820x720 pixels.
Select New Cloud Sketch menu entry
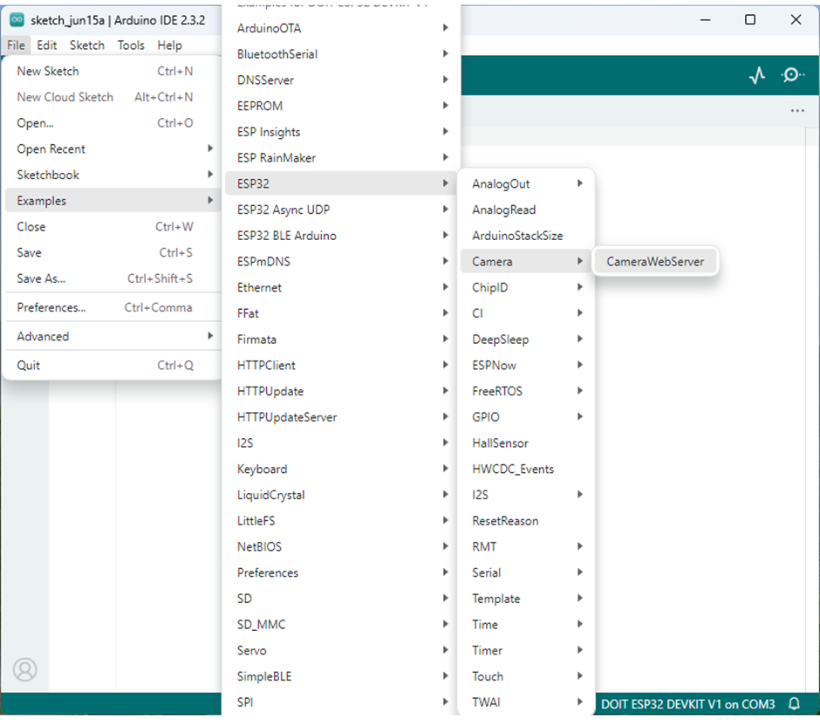pos(111,97)
